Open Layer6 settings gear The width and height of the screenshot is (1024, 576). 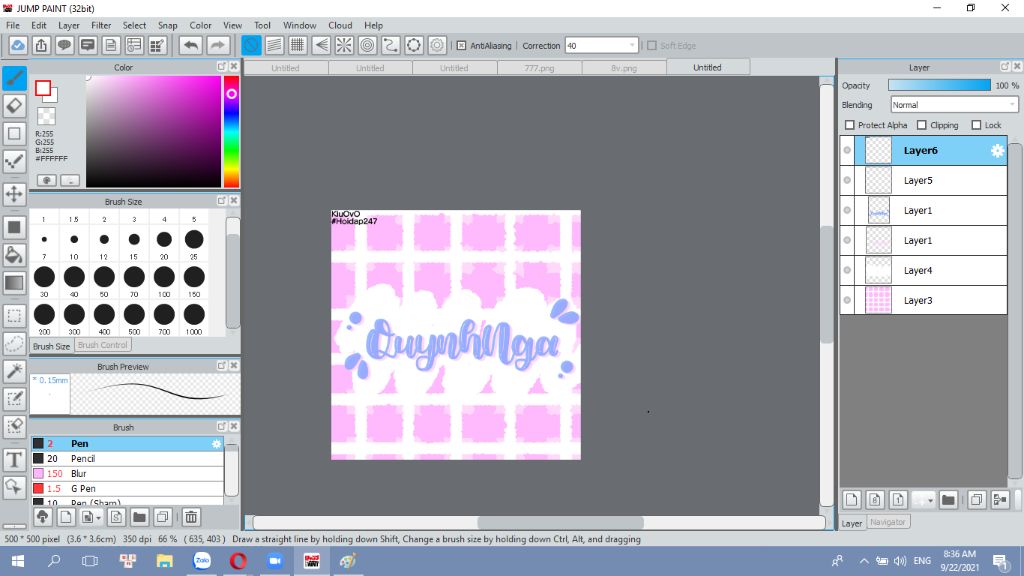pos(997,150)
